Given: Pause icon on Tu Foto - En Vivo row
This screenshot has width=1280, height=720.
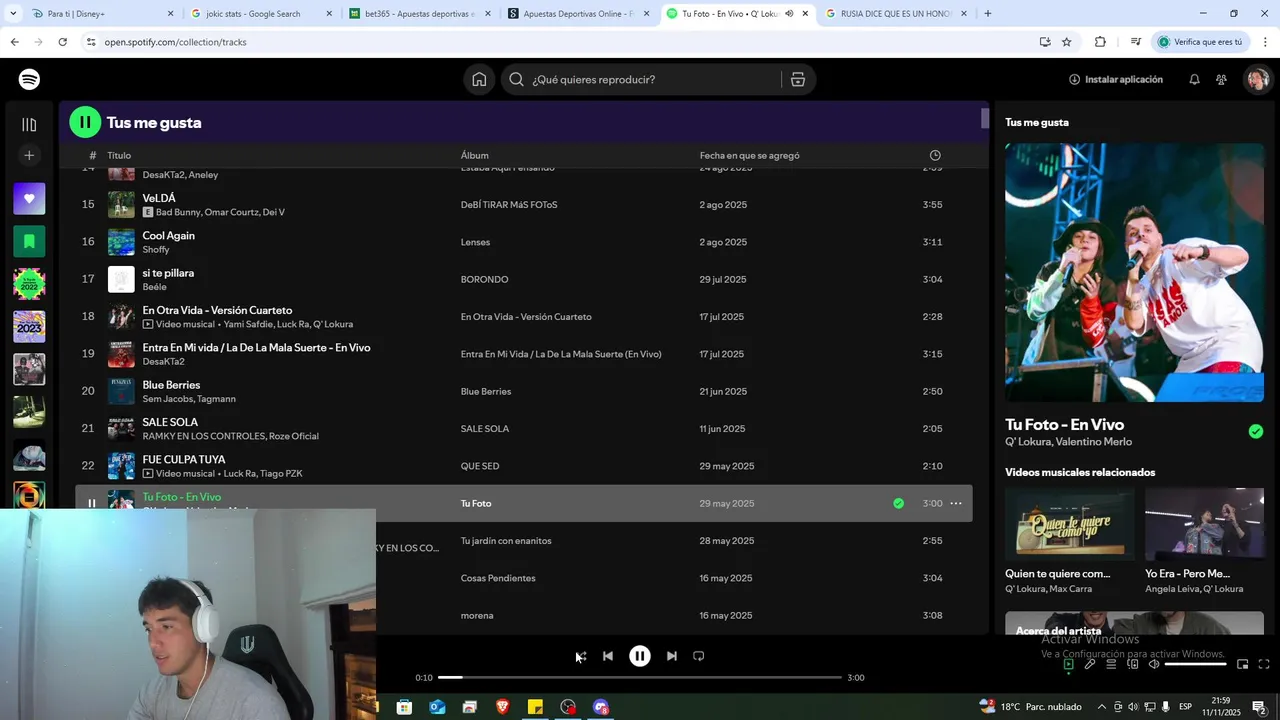Looking at the screenshot, I should point(91,503).
